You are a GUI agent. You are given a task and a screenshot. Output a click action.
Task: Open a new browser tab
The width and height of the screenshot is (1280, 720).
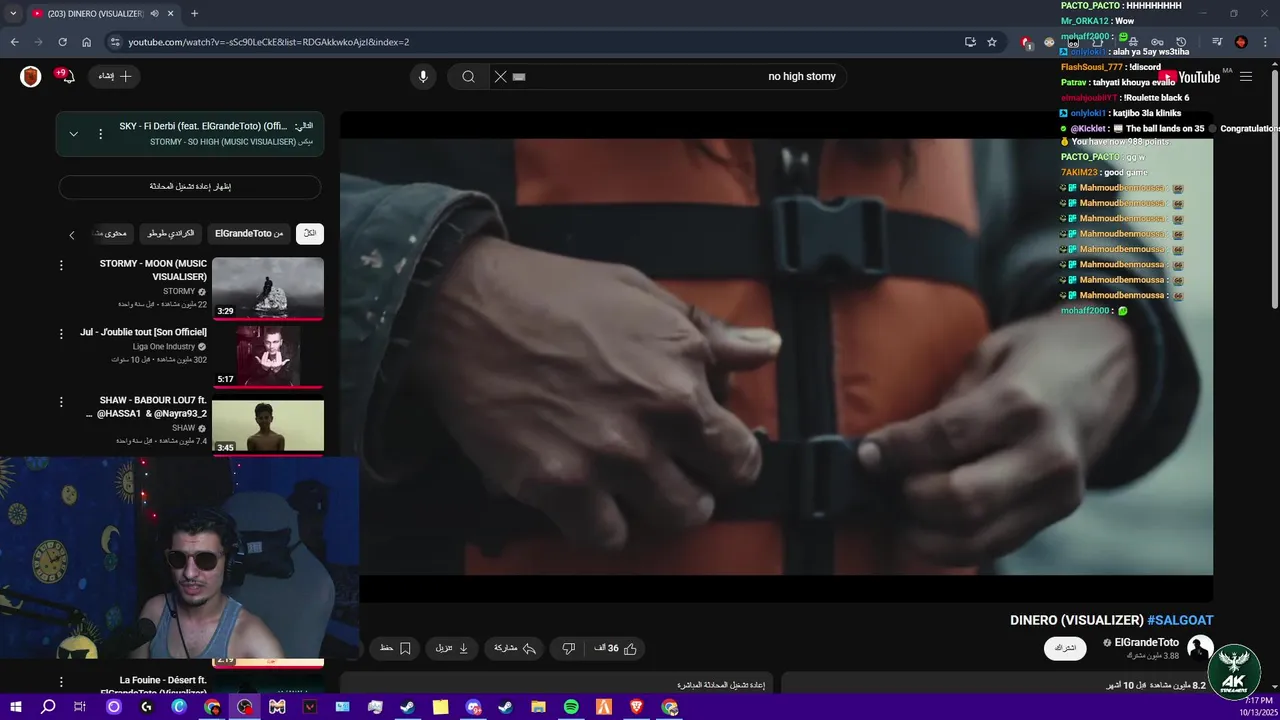pos(194,14)
